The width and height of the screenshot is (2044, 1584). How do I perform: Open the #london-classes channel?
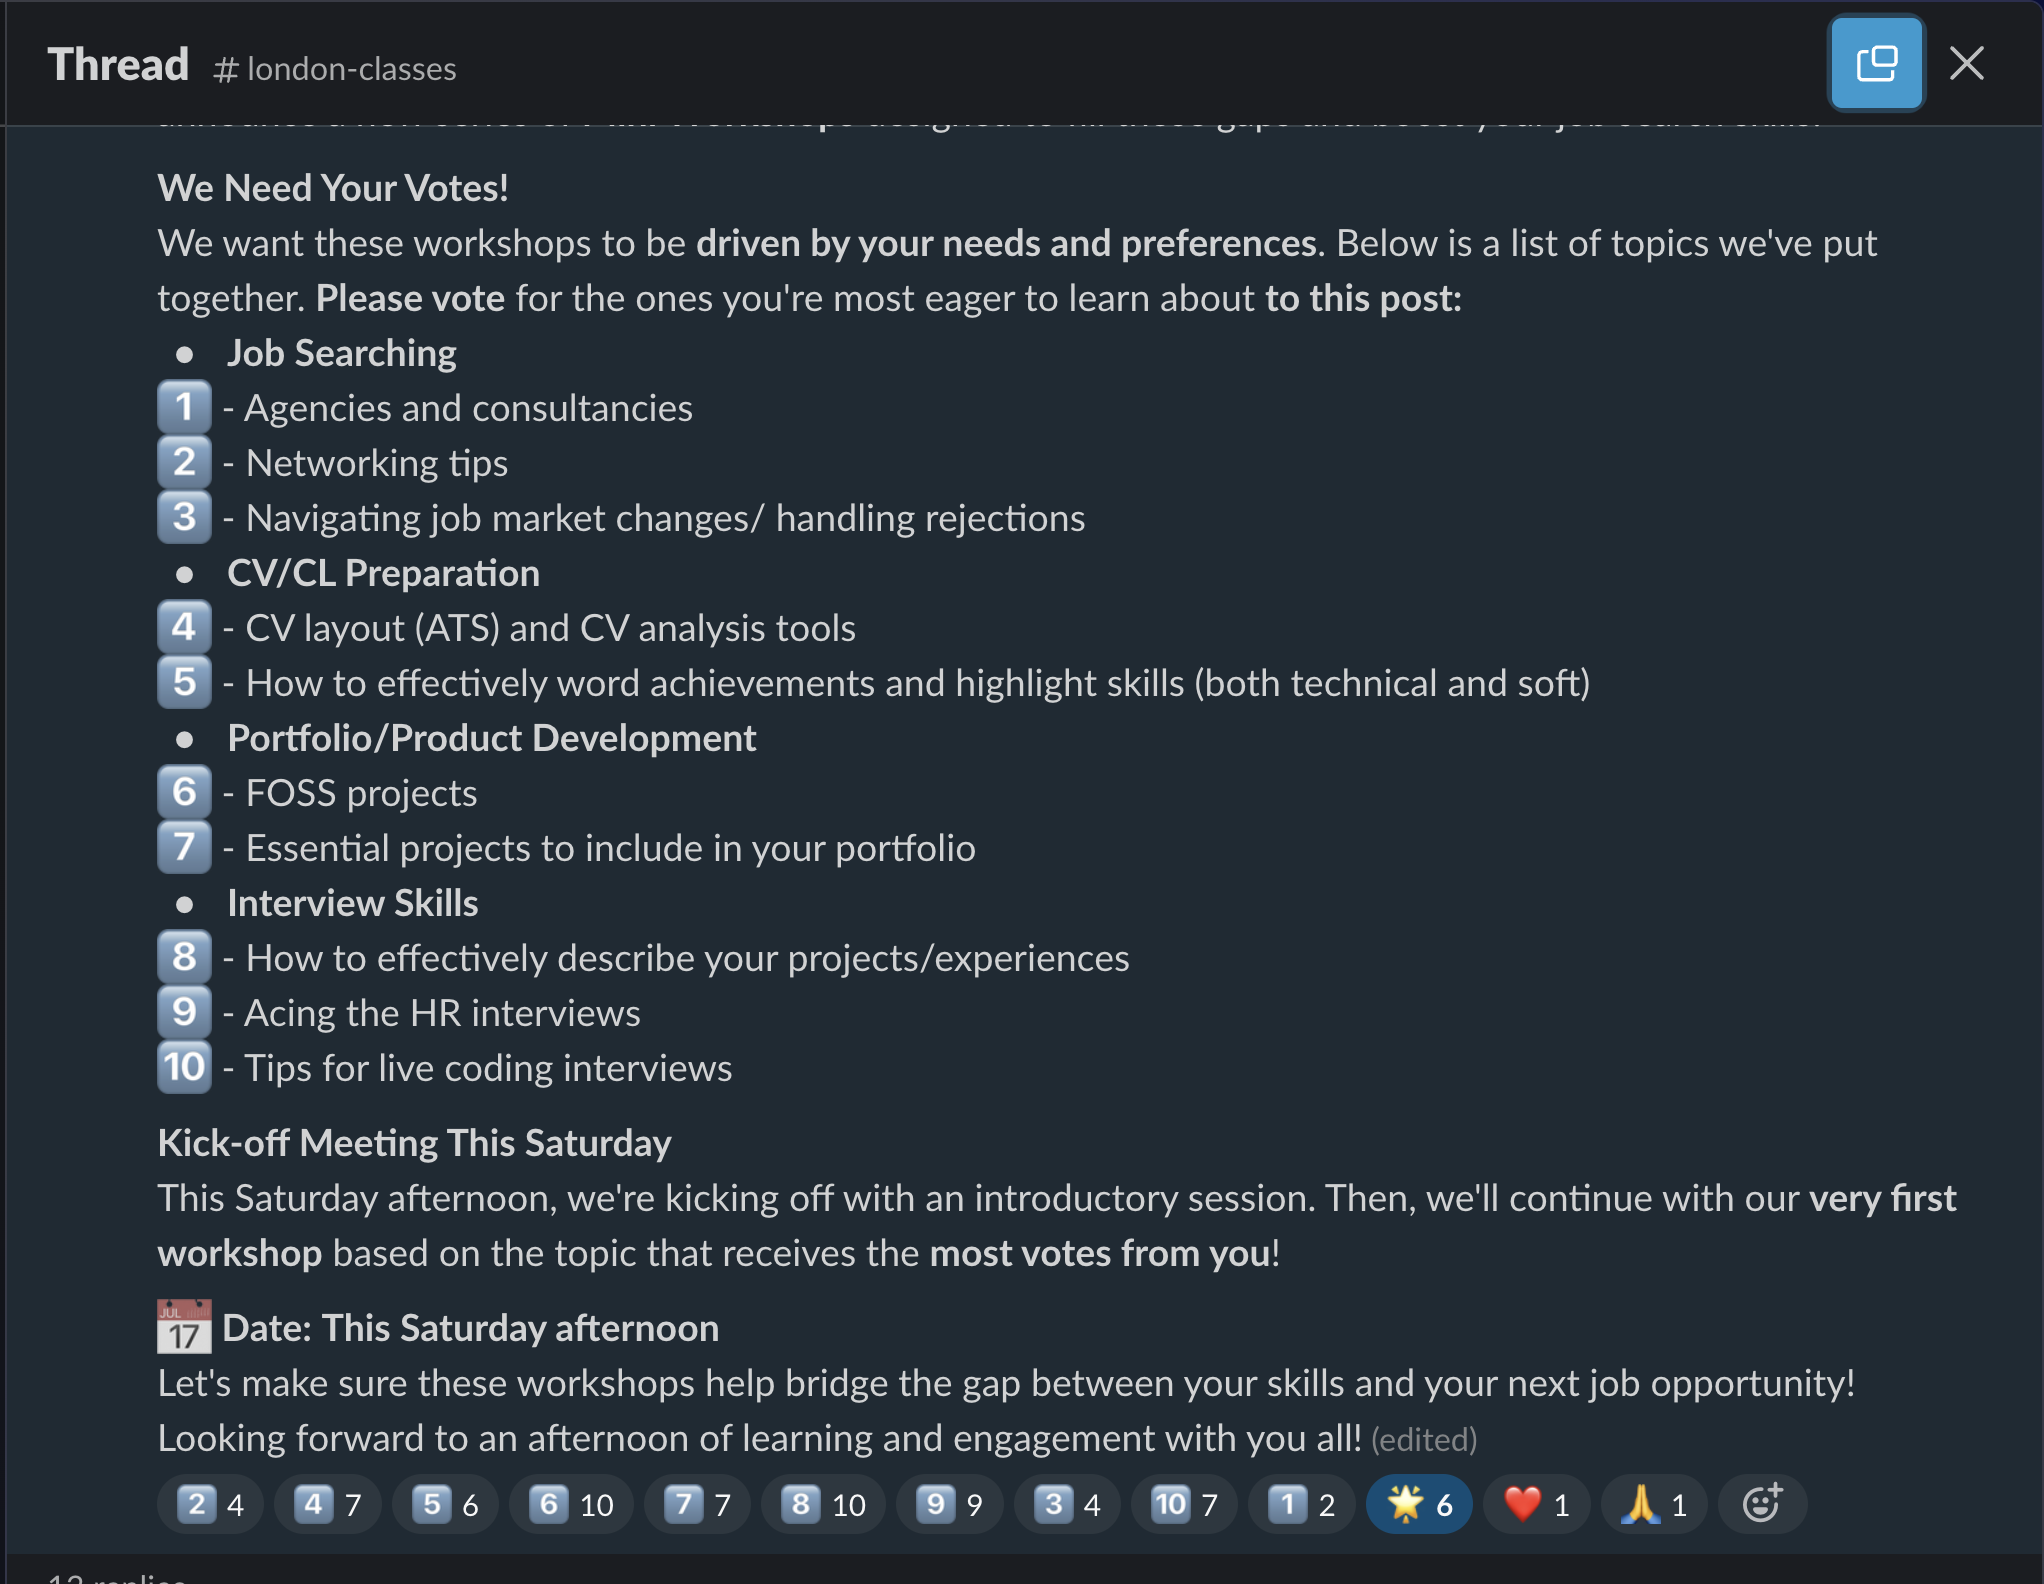point(335,68)
